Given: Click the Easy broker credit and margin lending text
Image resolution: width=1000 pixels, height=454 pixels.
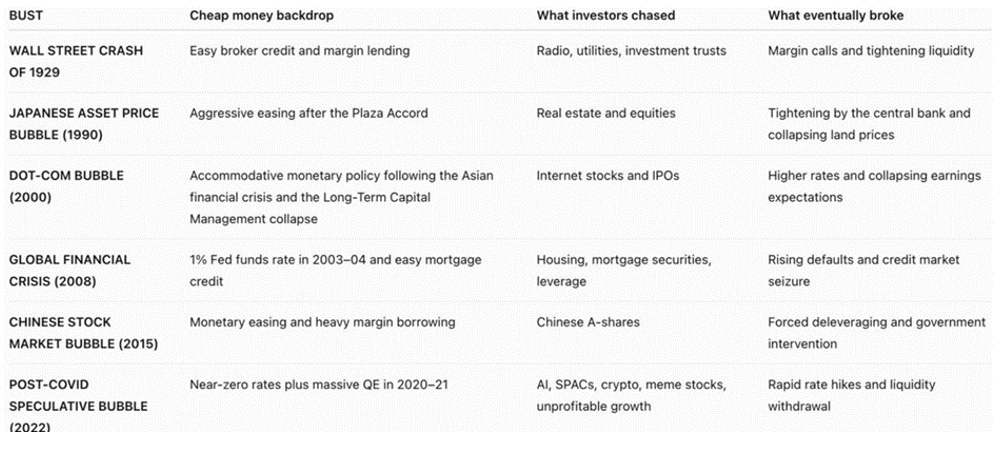Looking at the screenshot, I should 299,50.
